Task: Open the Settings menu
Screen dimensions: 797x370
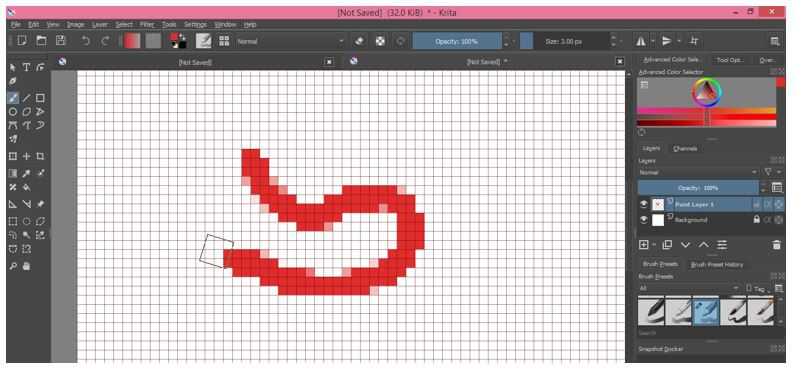Action: [x=195, y=24]
